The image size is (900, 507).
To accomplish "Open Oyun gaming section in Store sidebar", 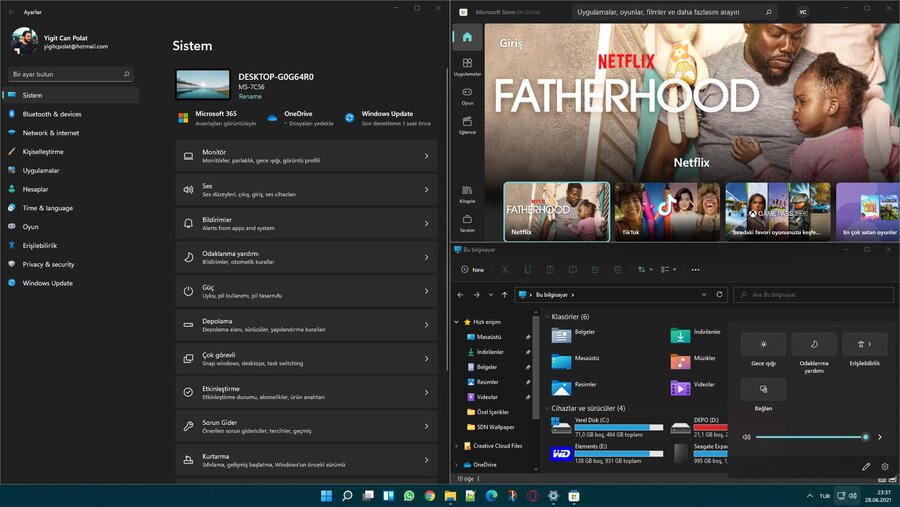I will coord(467,95).
